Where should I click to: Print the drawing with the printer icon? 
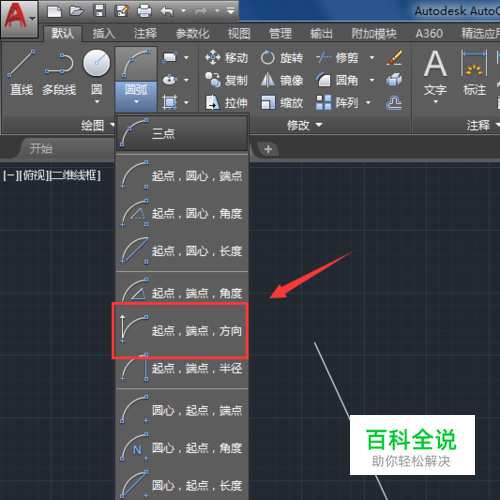point(145,11)
